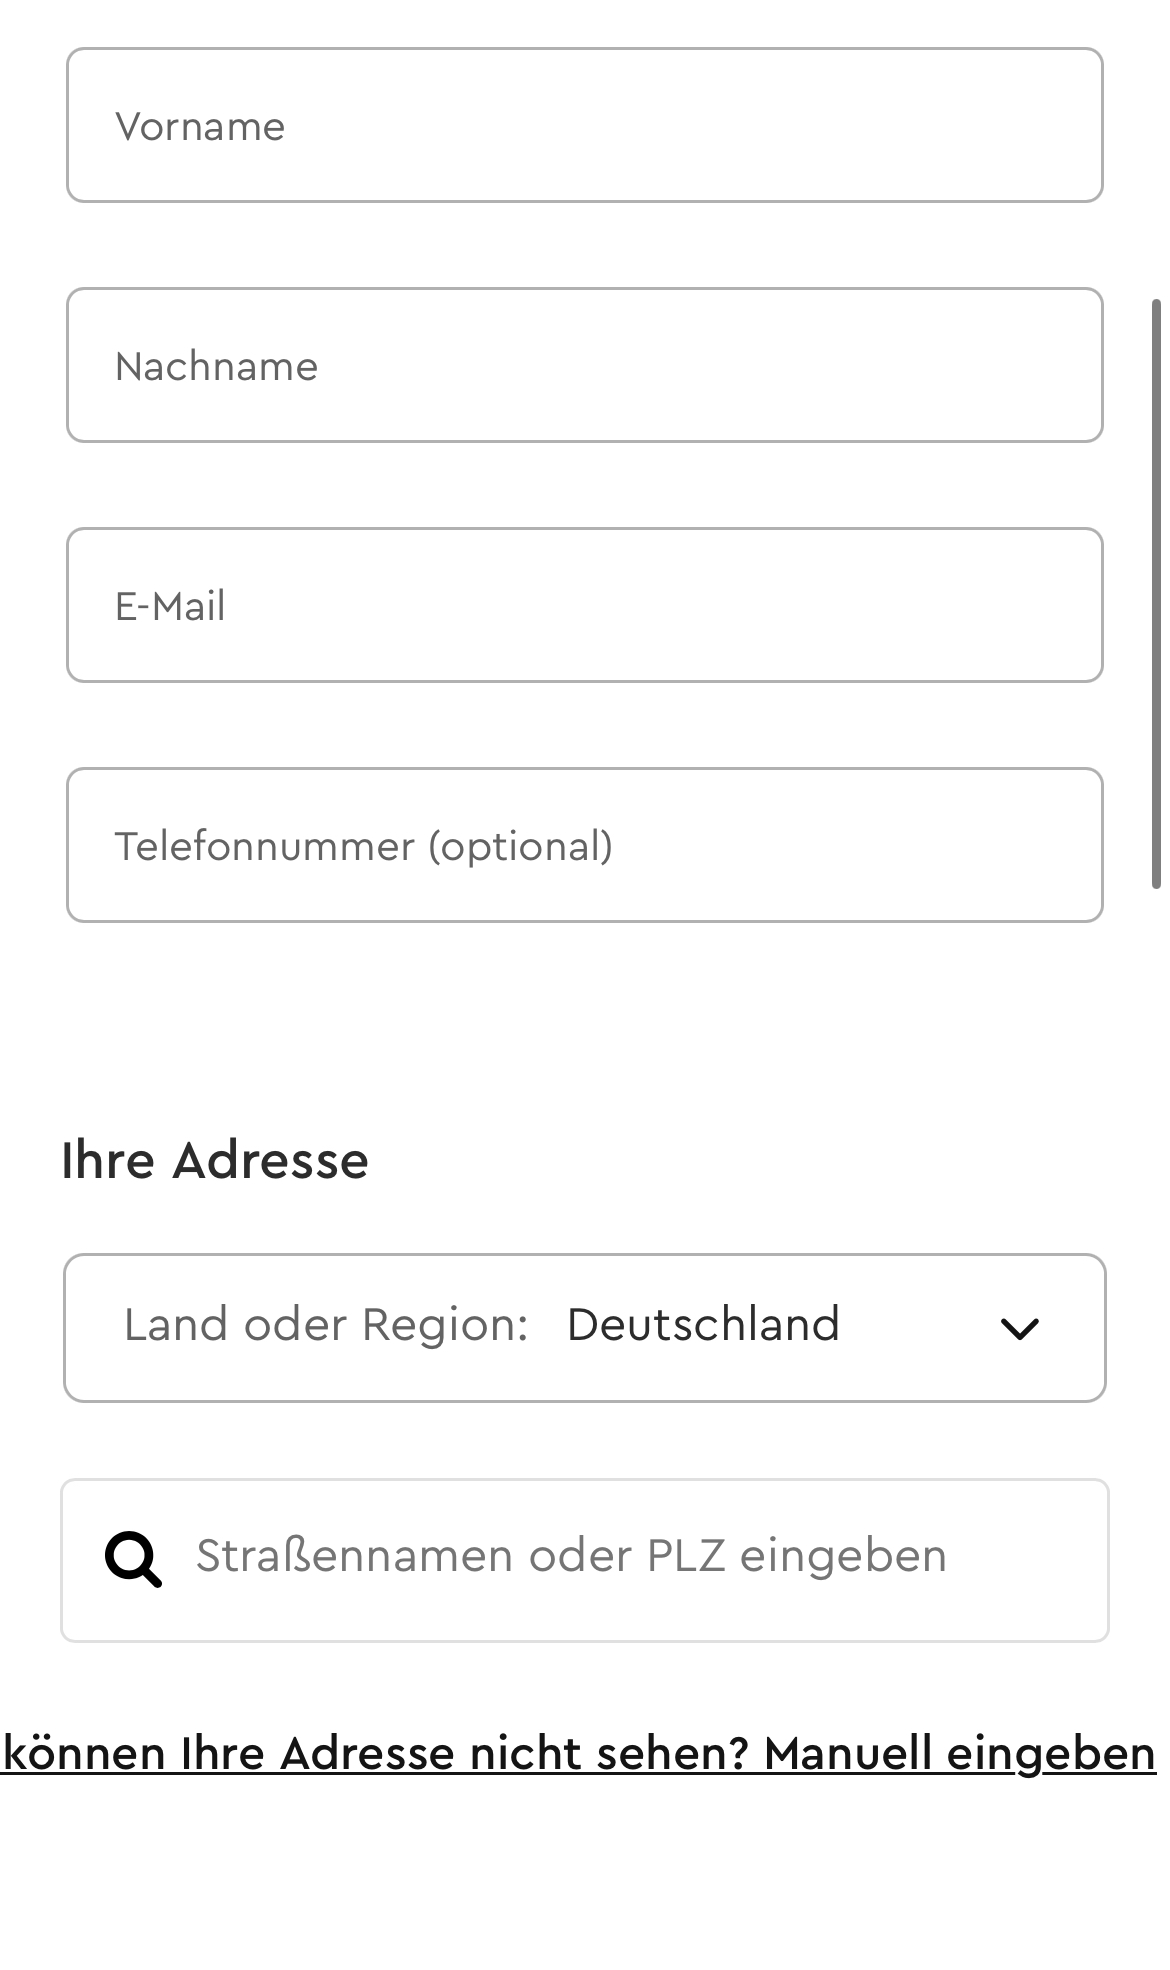The width and height of the screenshot is (1170, 1970).
Task: Click the Nachname placeholder text
Action: 216,367
